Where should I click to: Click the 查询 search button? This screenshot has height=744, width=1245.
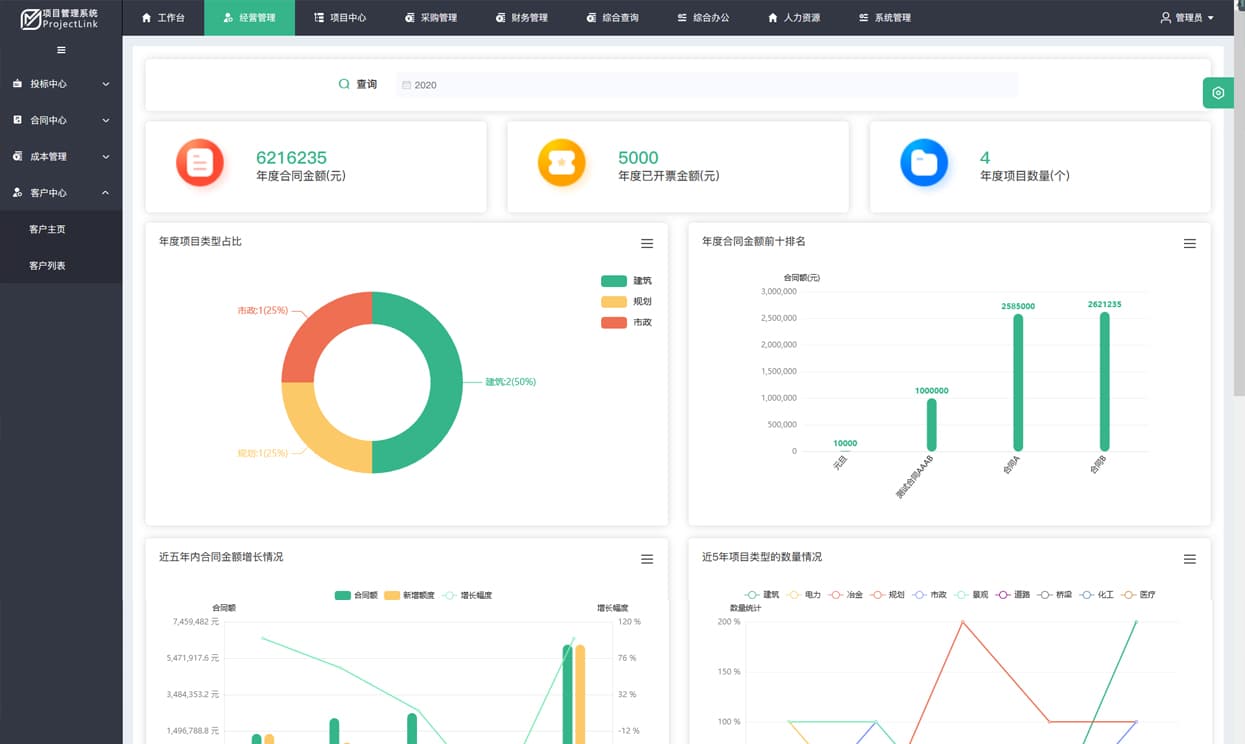pos(358,84)
